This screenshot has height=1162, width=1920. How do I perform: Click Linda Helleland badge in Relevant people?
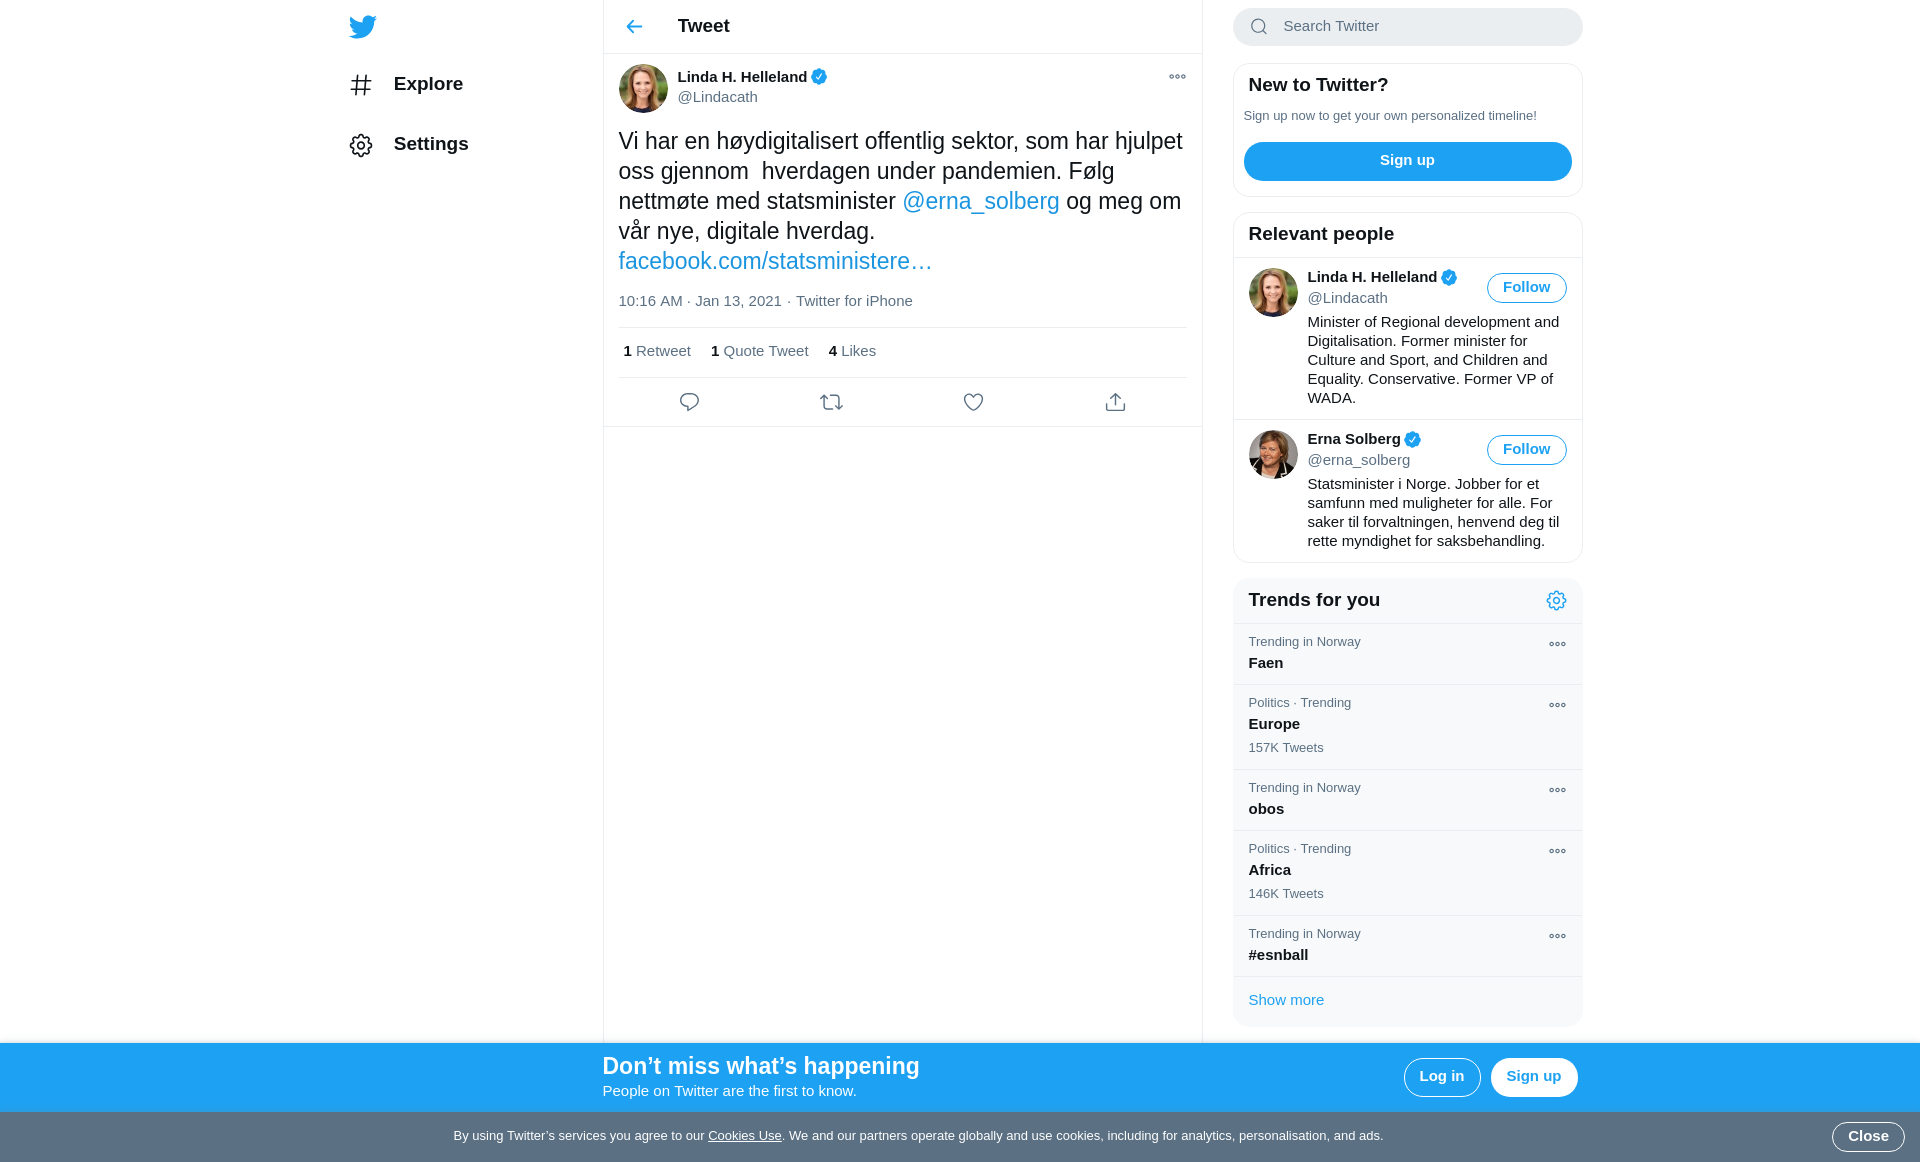tap(1449, 277)
